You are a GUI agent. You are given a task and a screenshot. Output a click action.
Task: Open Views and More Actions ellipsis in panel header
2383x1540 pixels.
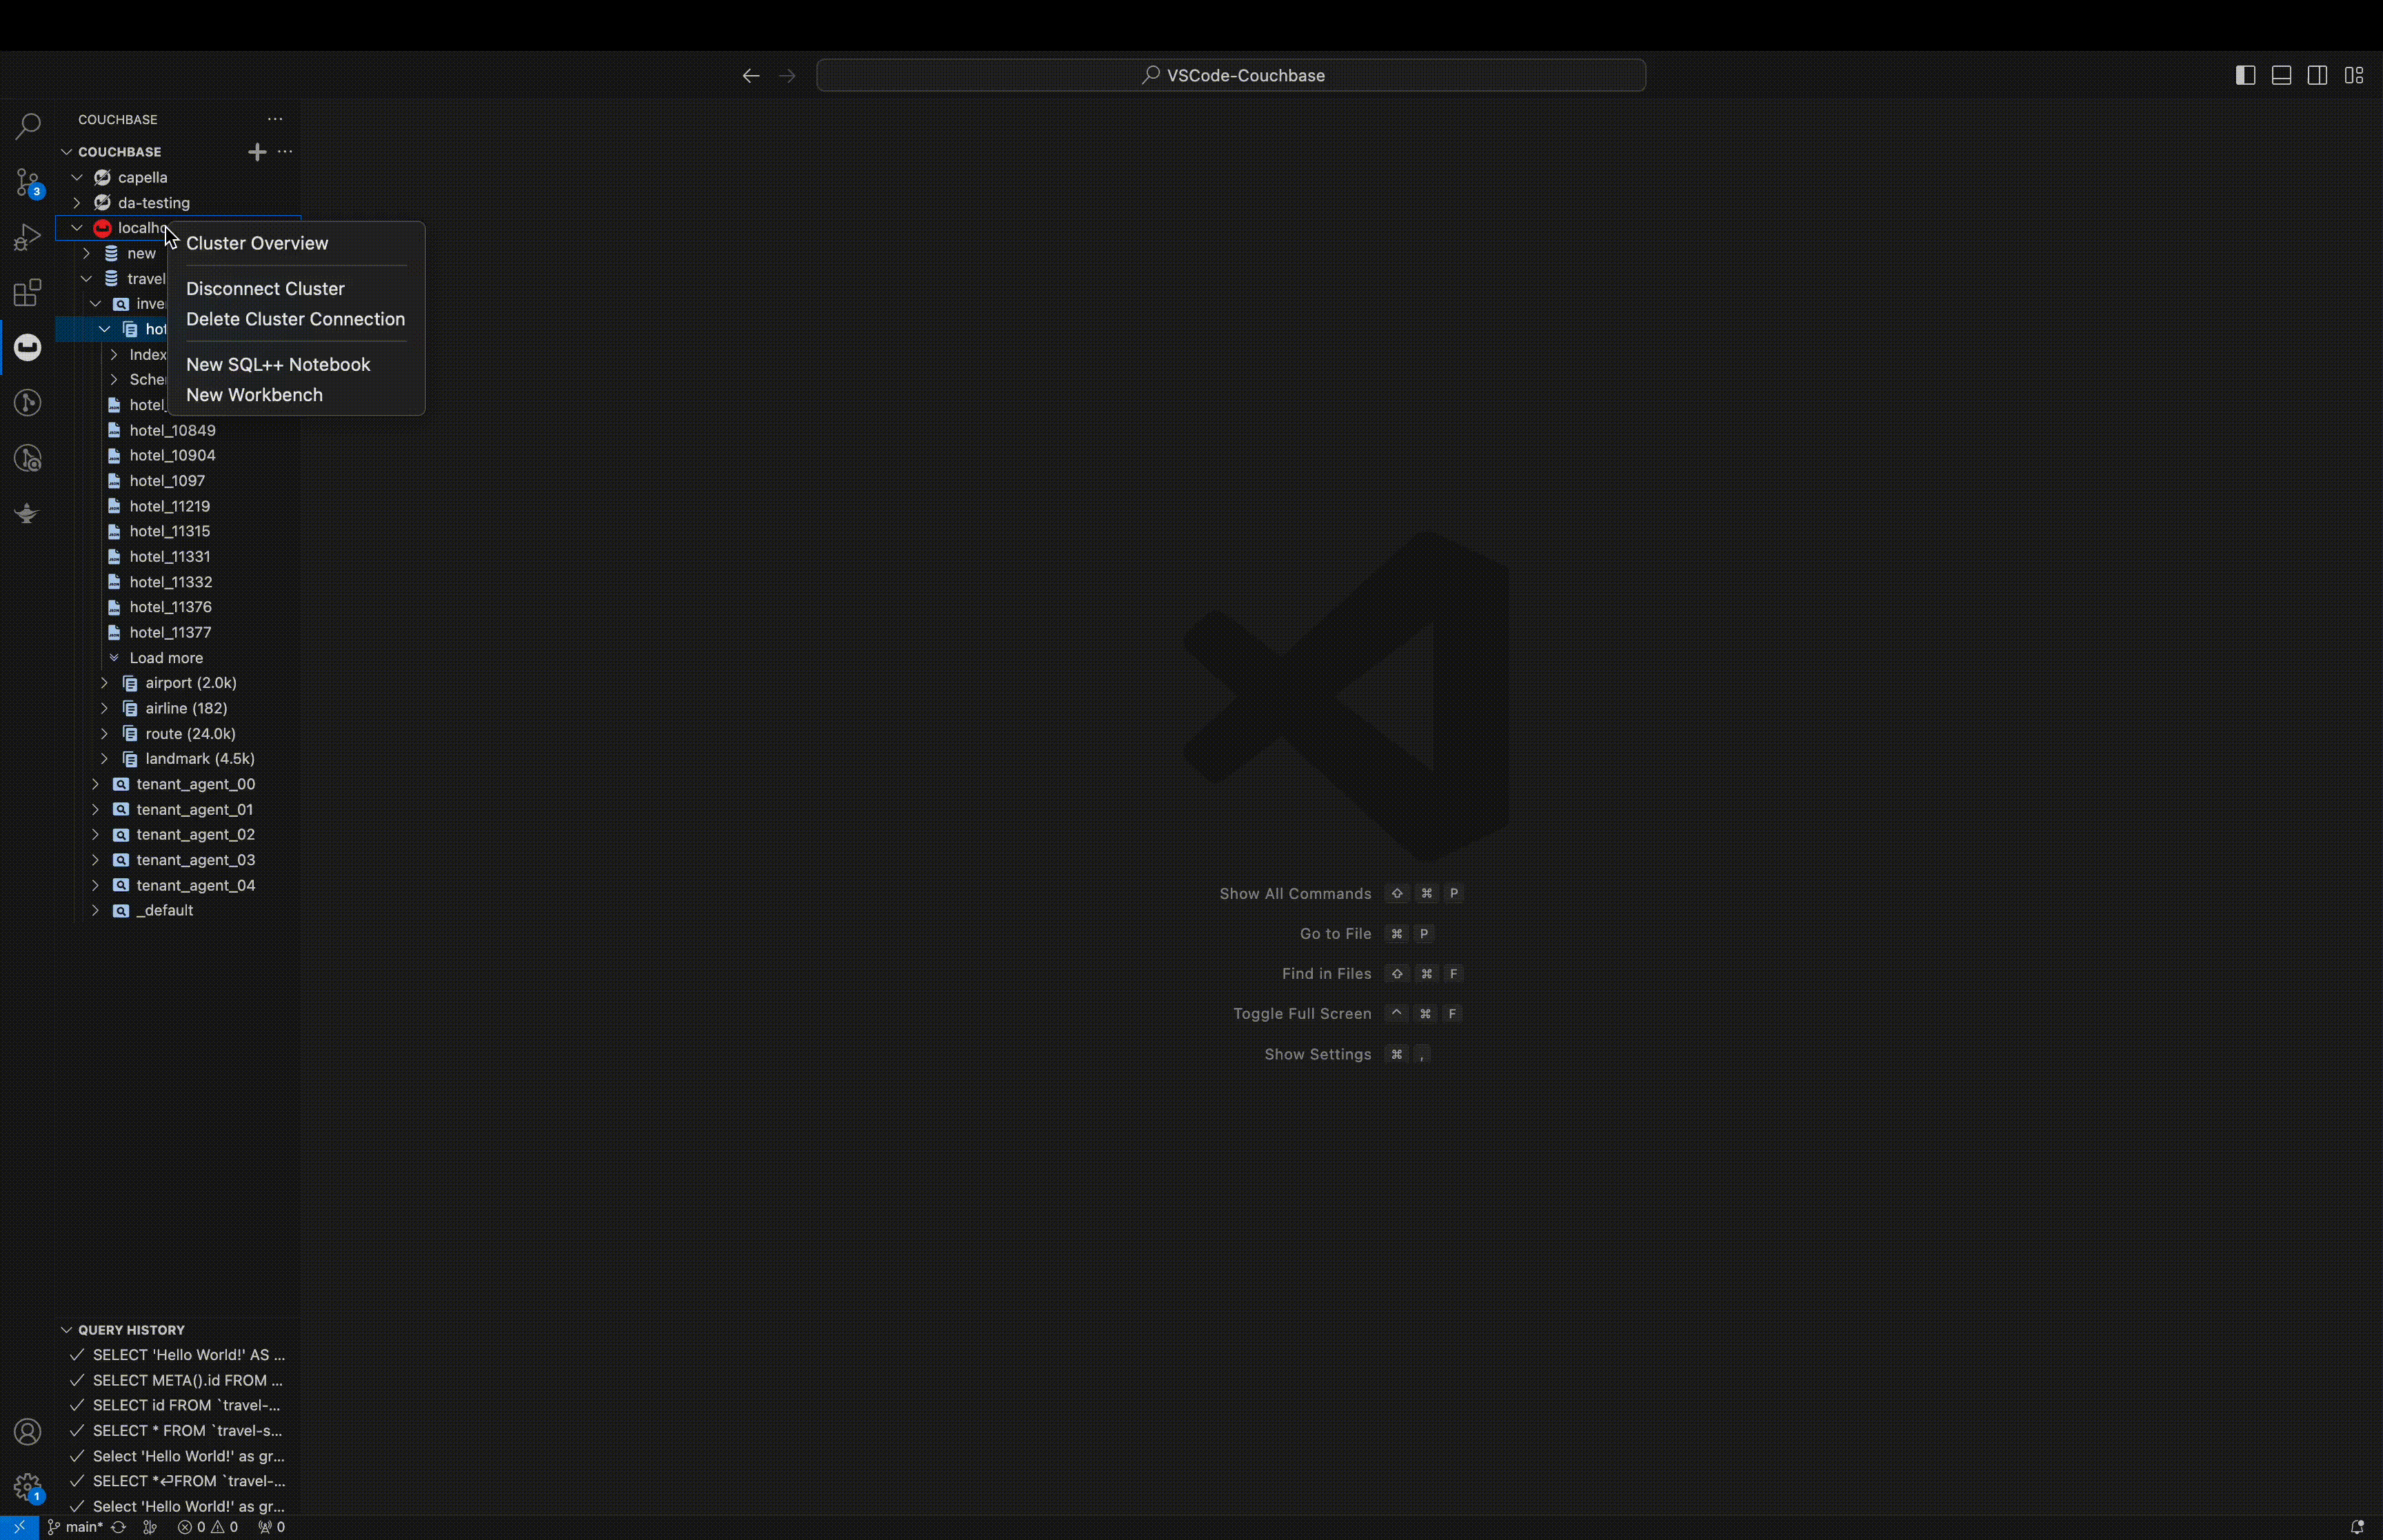[275, 119]
